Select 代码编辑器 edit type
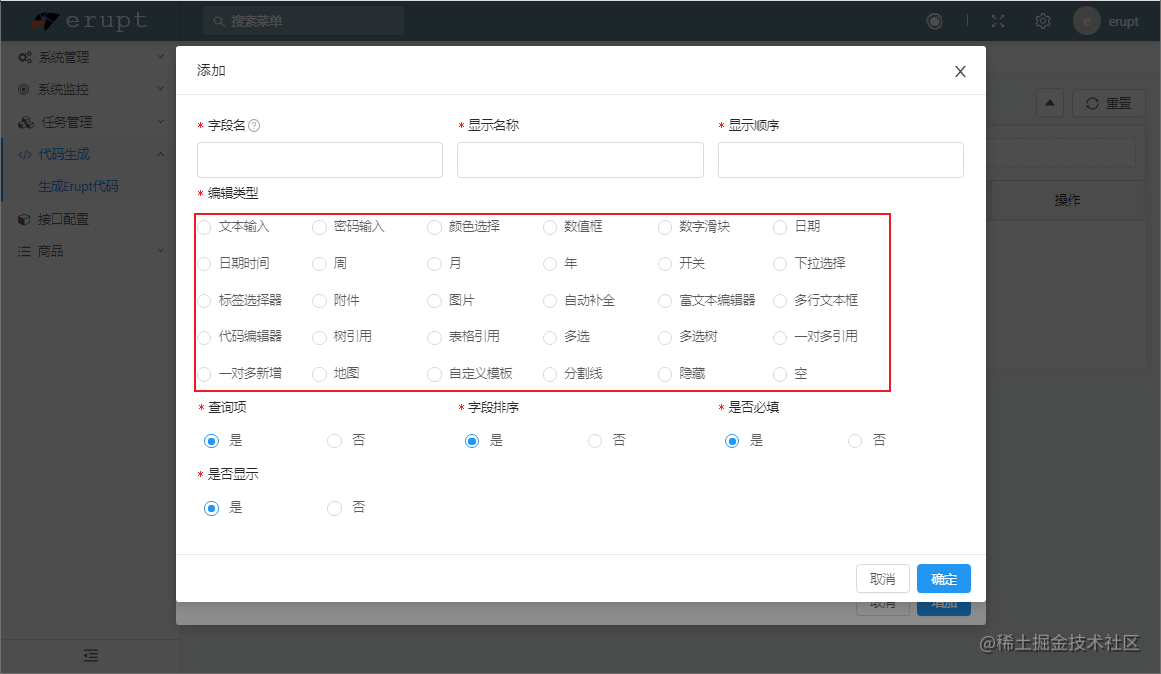1161x674 pixels. click(x=204, y=337)
